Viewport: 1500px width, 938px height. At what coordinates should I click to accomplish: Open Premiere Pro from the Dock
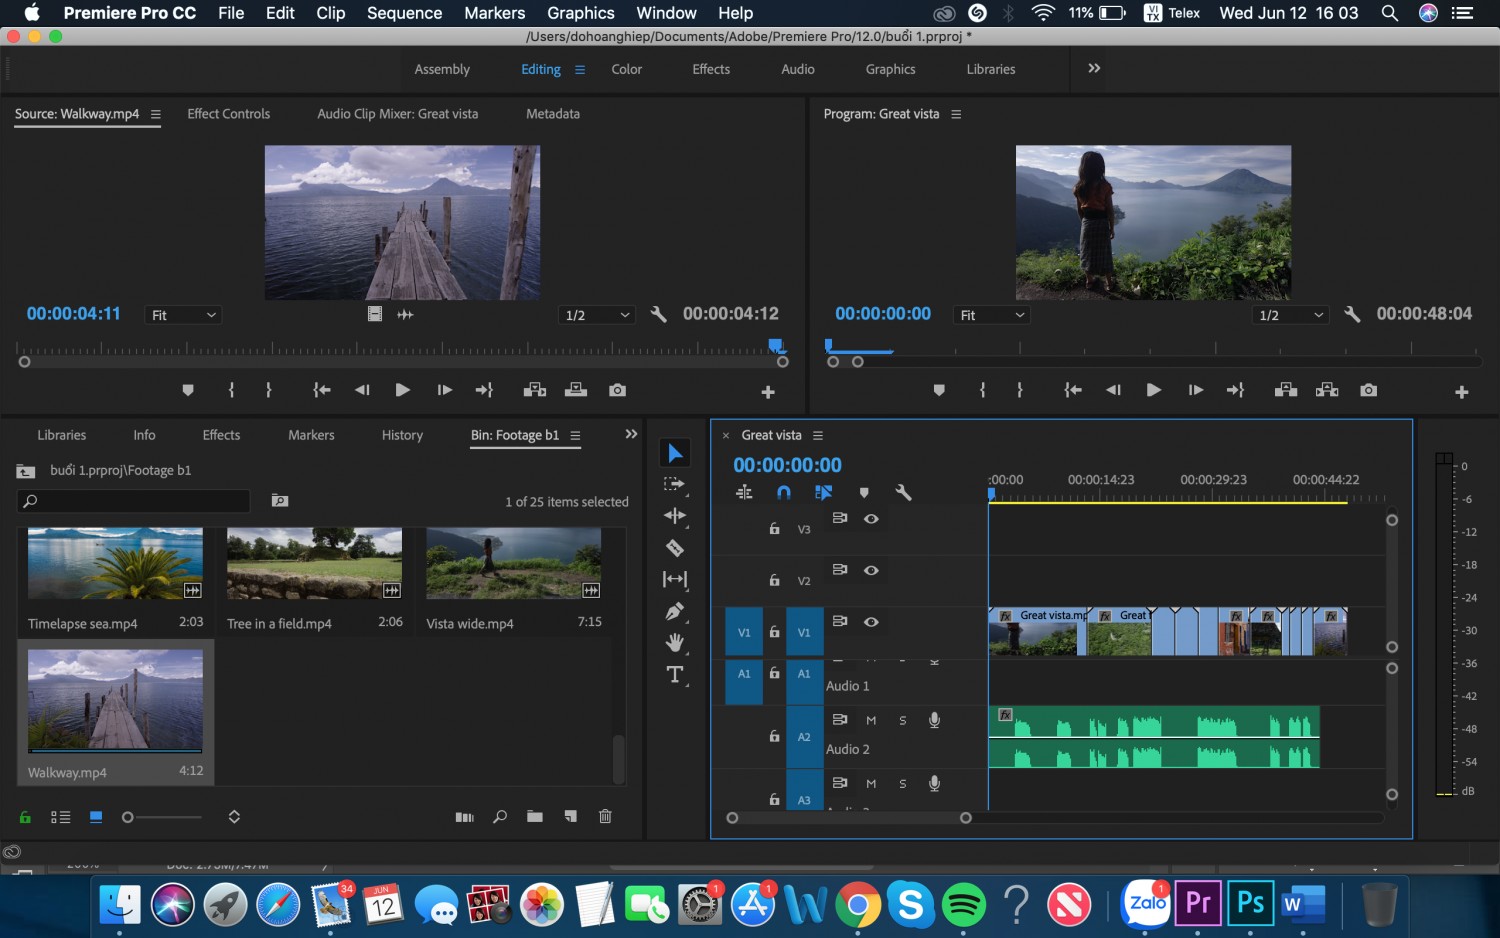1198,904
